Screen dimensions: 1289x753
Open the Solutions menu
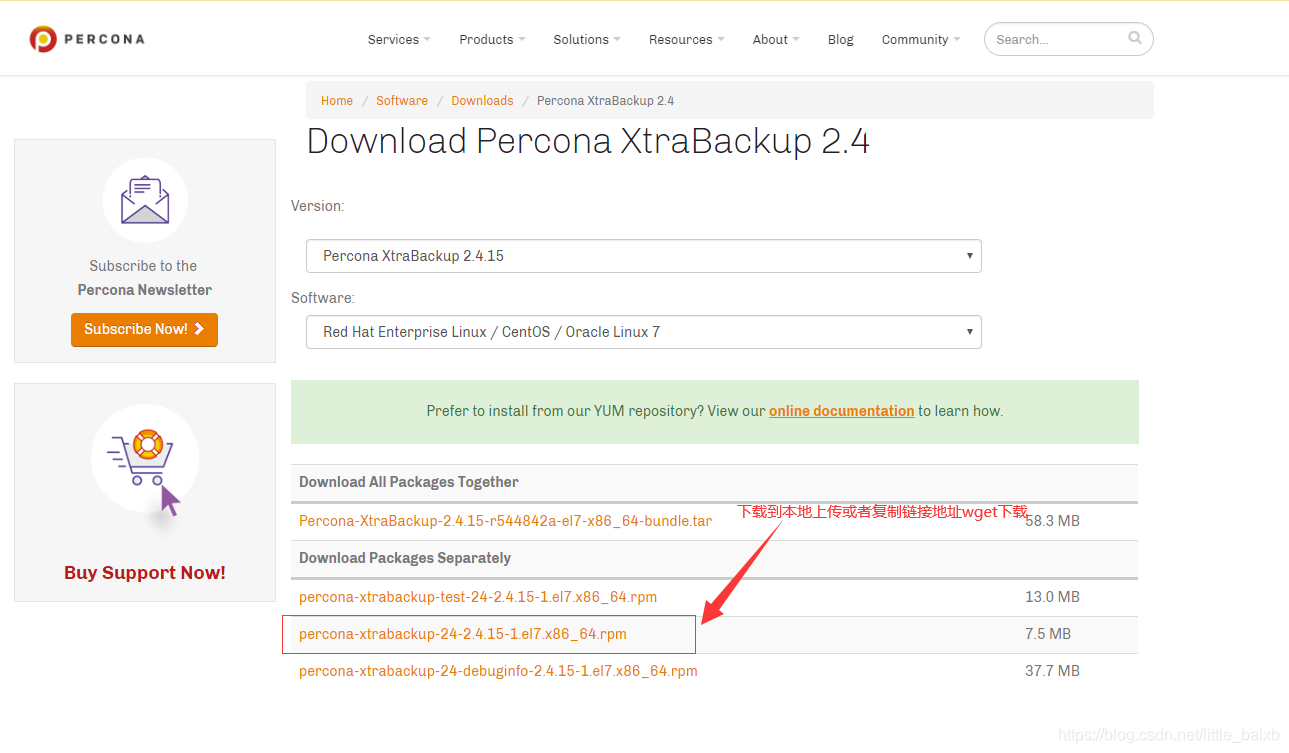coord(587,40)
